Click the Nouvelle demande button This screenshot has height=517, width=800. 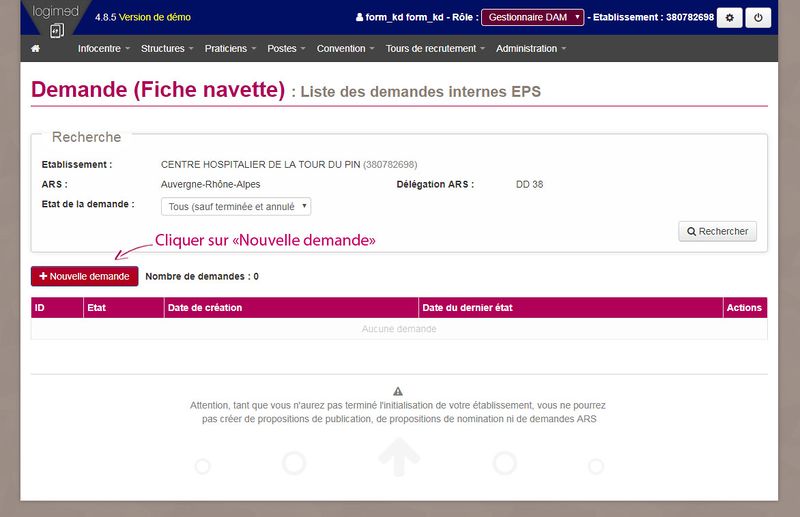[x=85, y=277]
